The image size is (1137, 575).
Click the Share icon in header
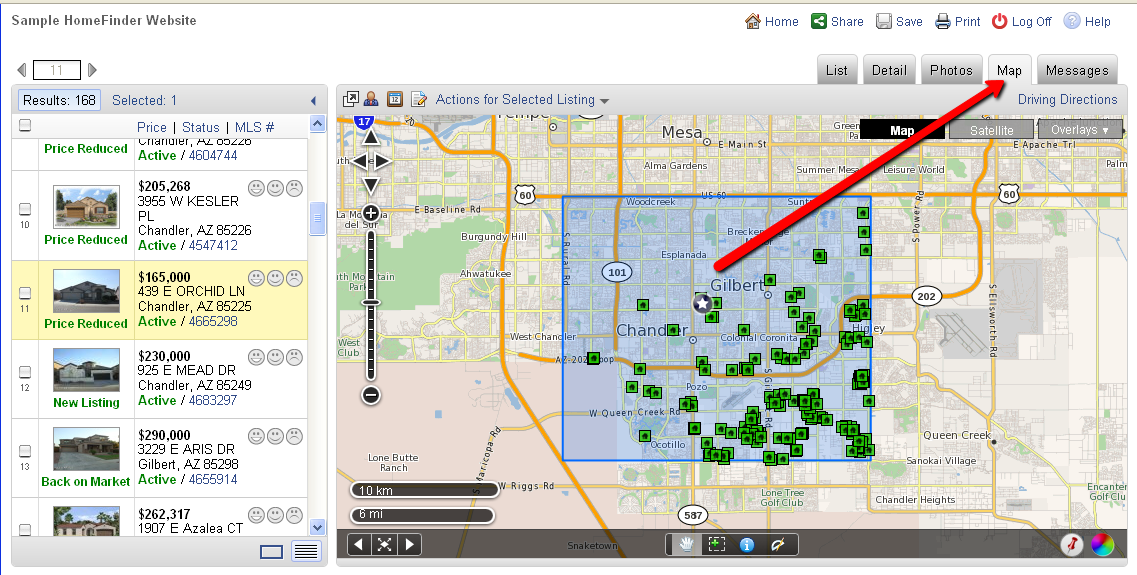[x=819, y=21]
